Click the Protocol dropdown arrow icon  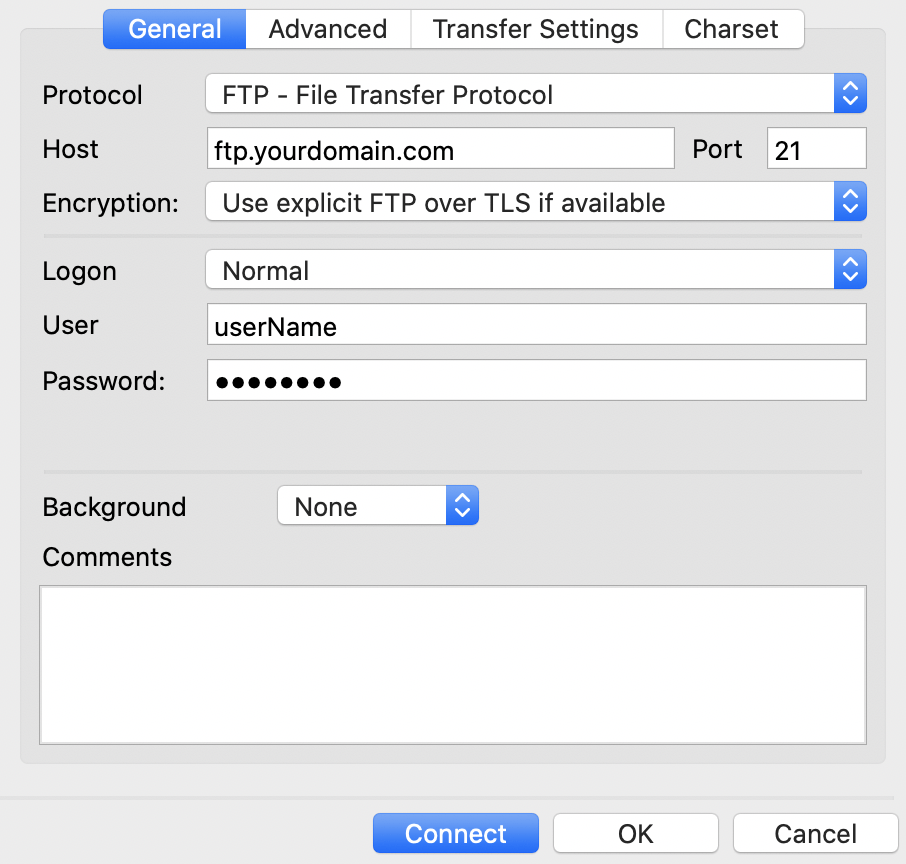[x=850, y=93]
